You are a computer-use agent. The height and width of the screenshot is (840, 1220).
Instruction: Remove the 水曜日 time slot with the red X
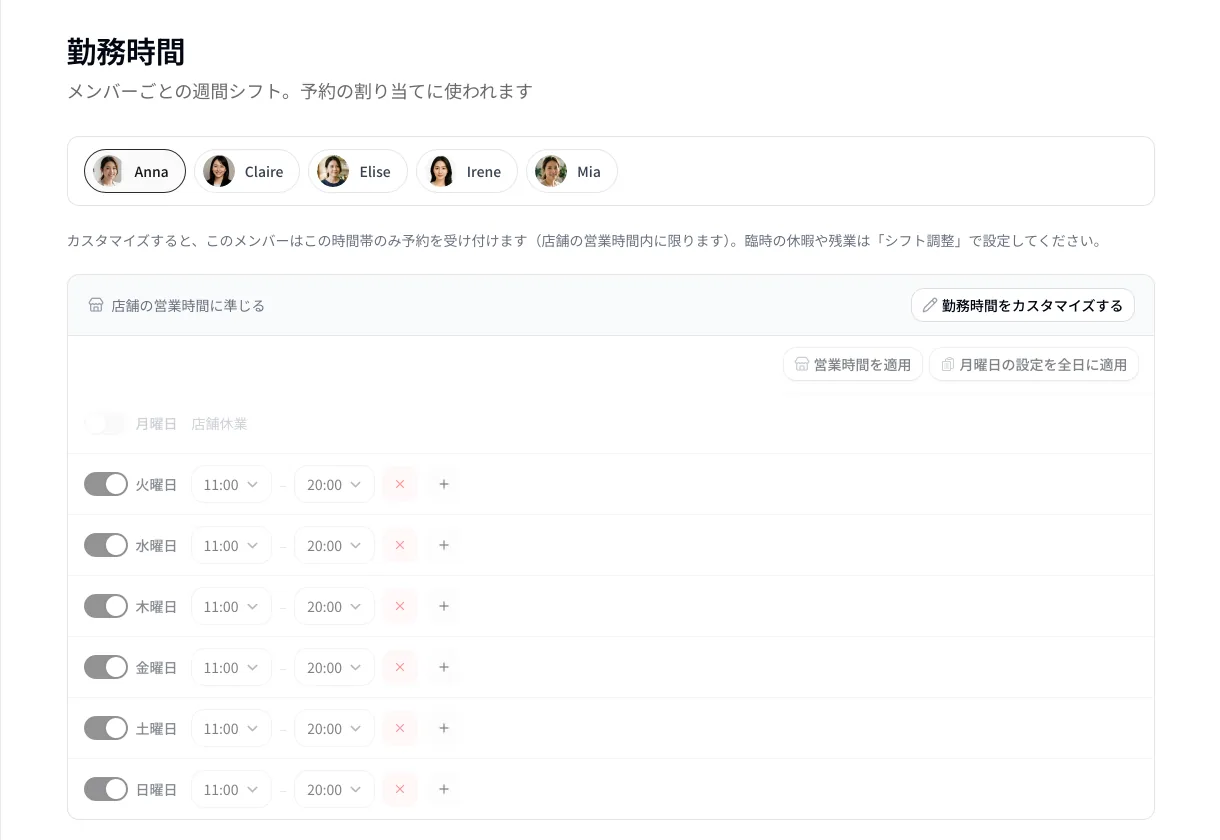click(400, 545)
